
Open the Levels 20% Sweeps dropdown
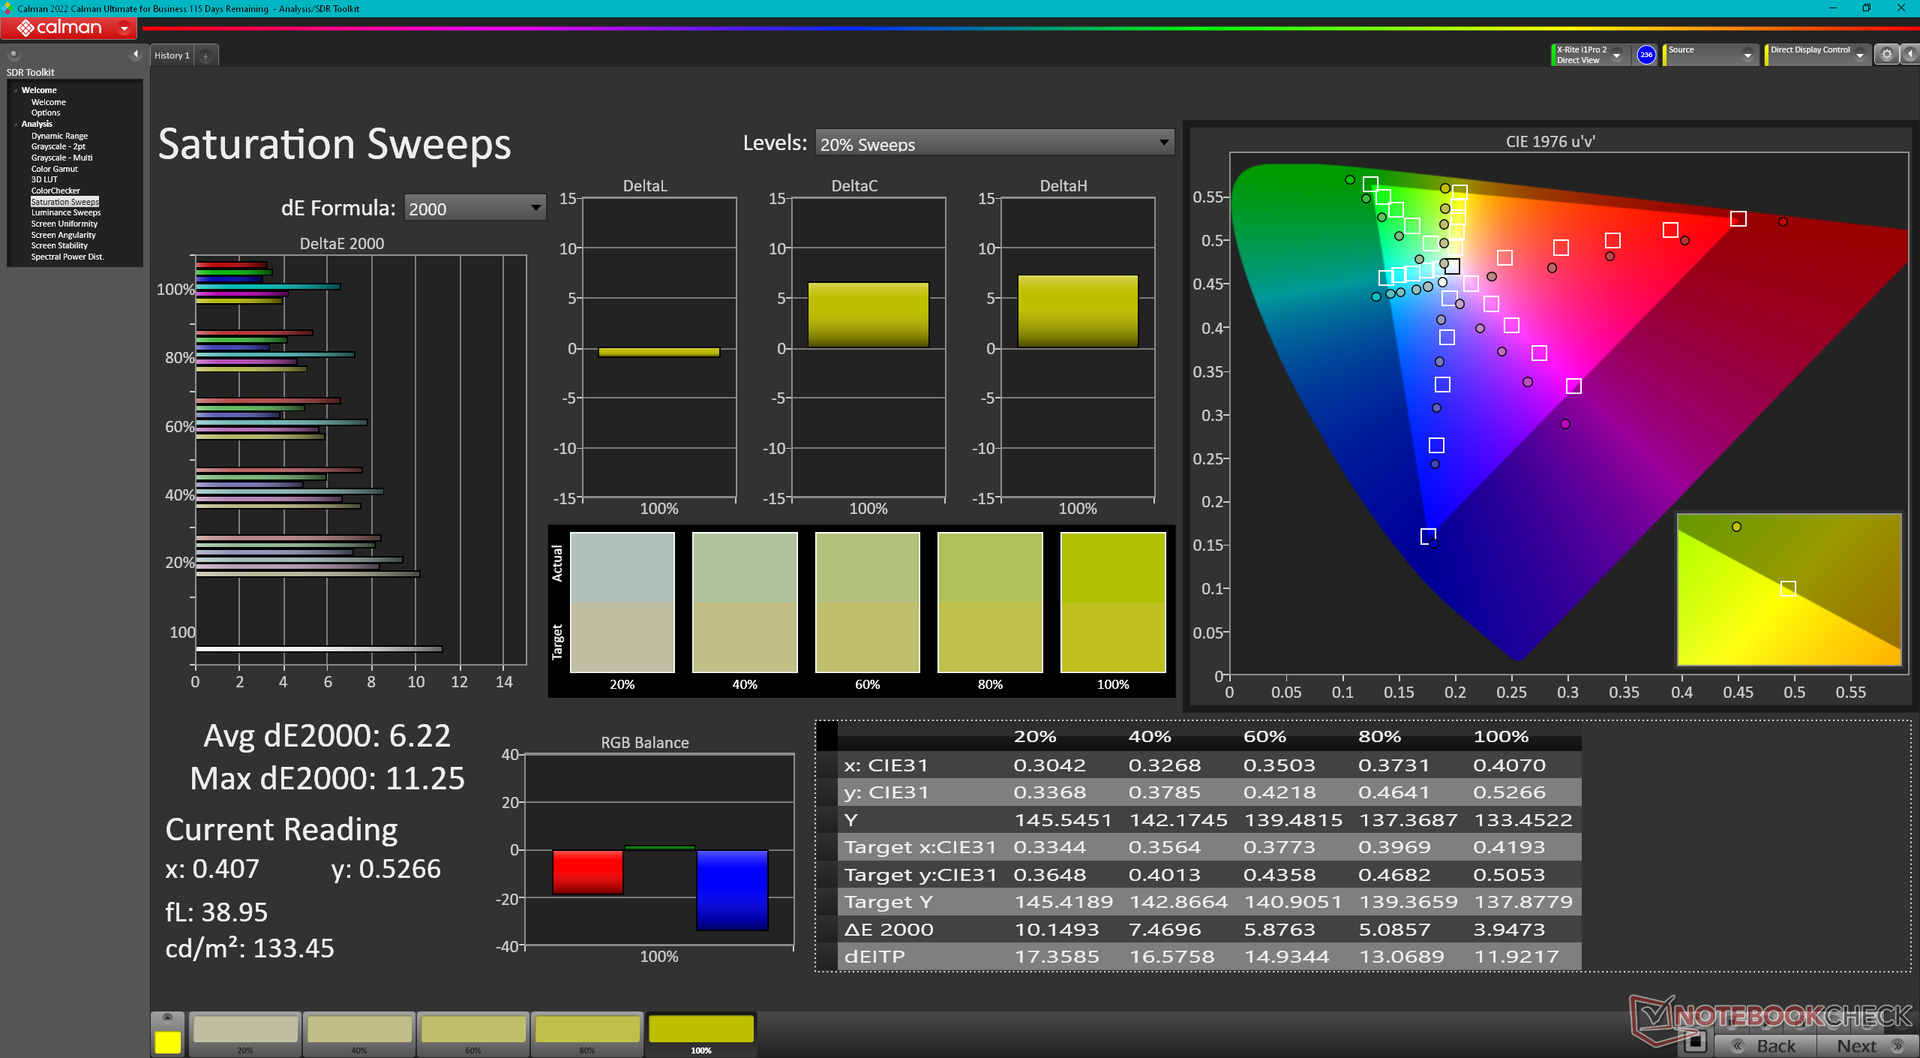[x=995, y=143]
